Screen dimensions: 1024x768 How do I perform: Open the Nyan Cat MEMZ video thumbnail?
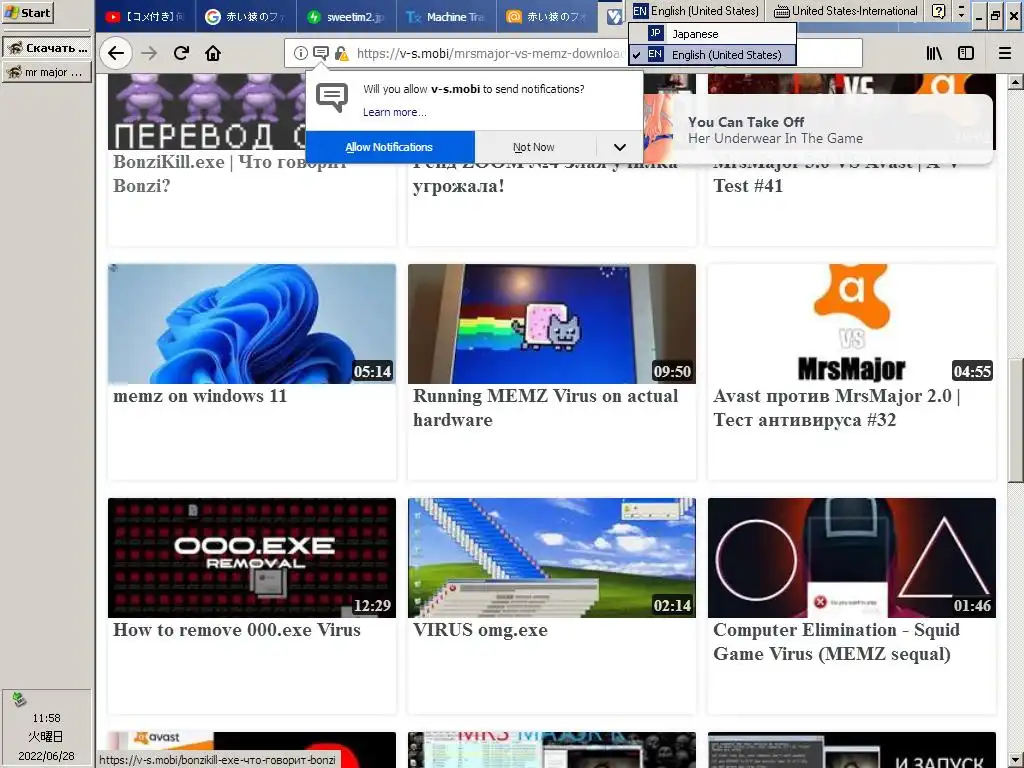coord(552,324)
